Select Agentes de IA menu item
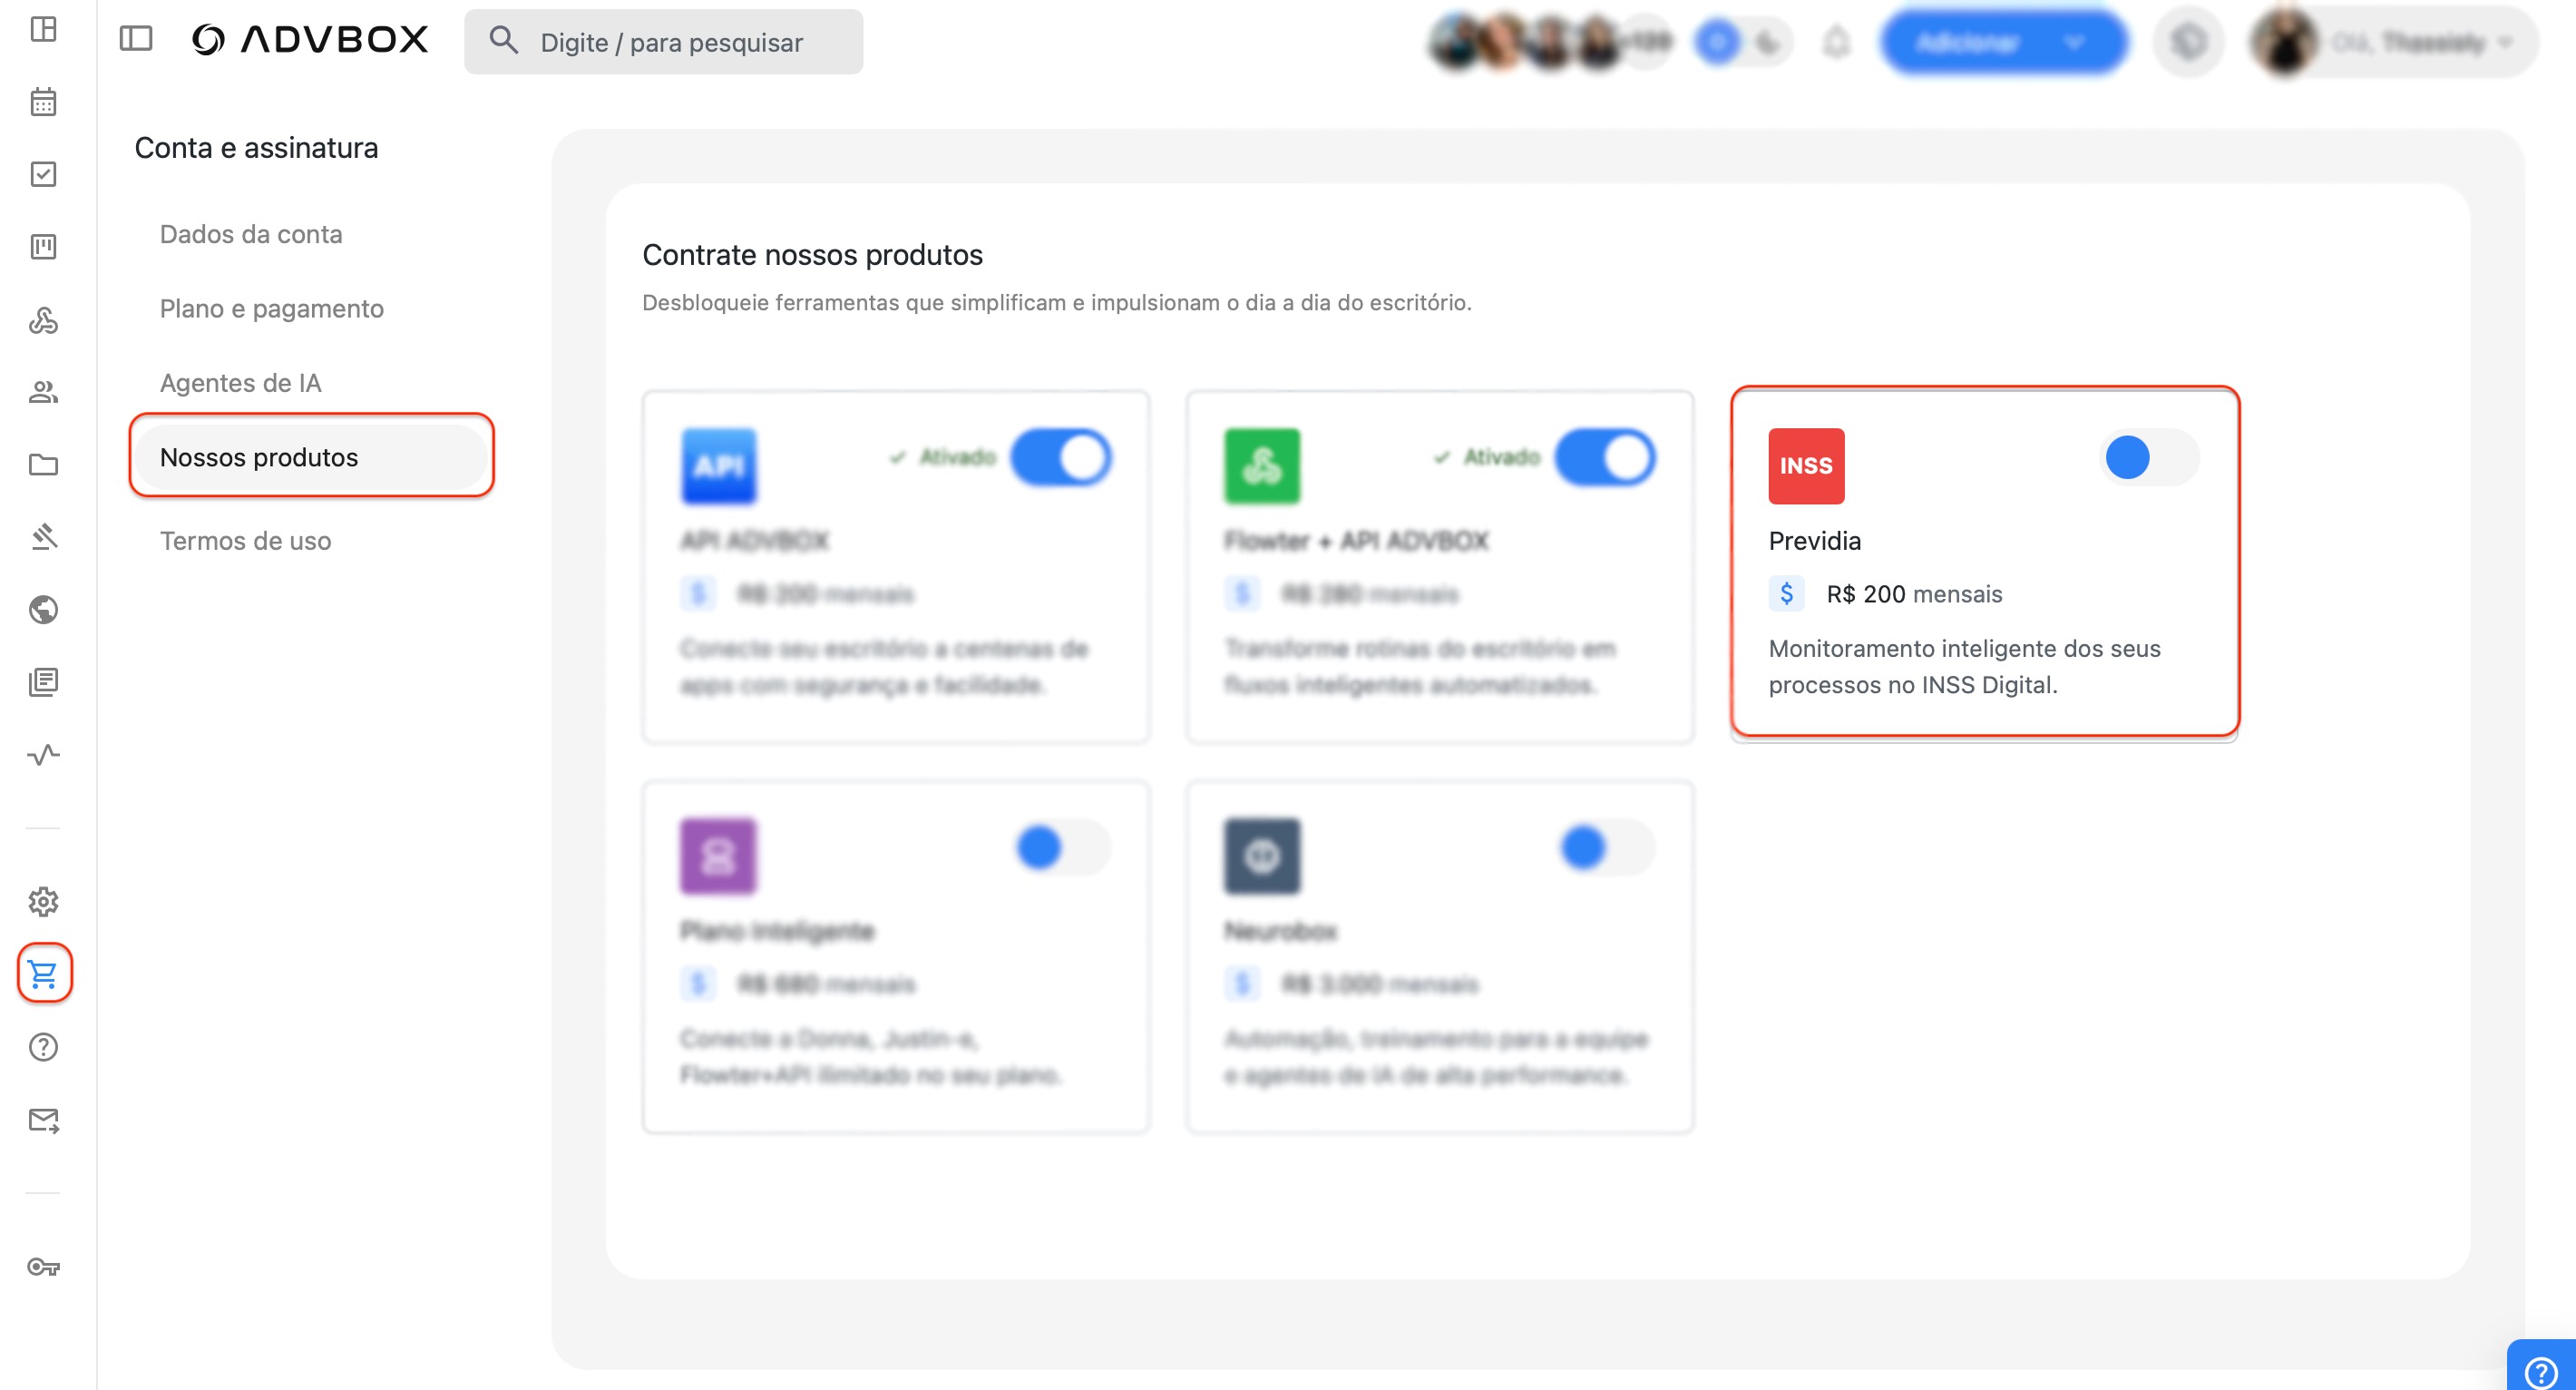Viewport: 2576px width, 1390px height. coord(240,383)
